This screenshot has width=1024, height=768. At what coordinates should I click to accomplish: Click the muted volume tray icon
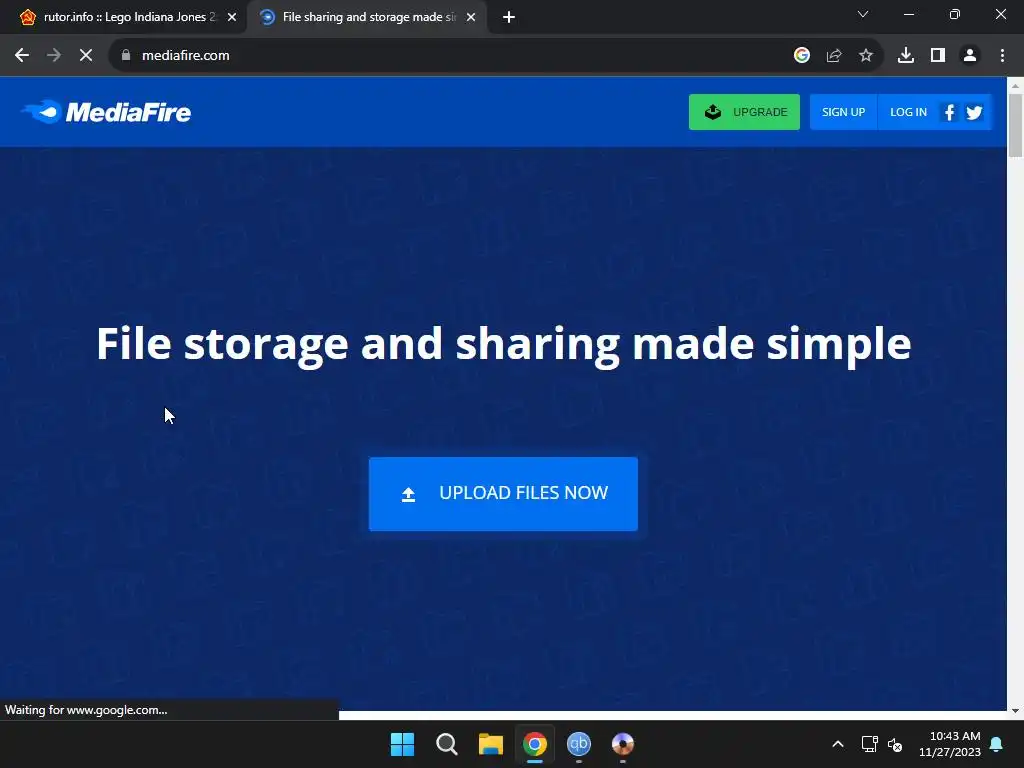point(895,744)
